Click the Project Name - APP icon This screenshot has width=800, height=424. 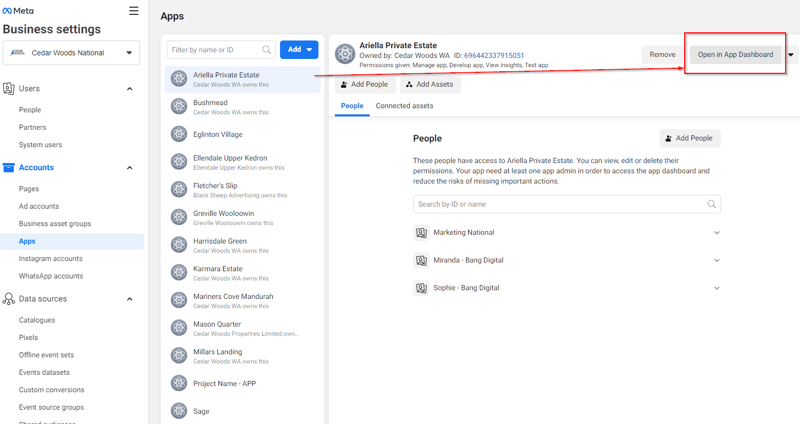click(179, 383)
